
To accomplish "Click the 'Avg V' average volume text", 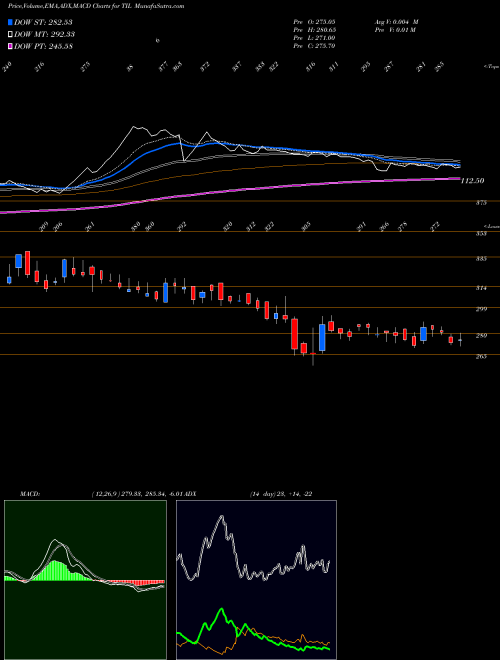I will point(396,22).
